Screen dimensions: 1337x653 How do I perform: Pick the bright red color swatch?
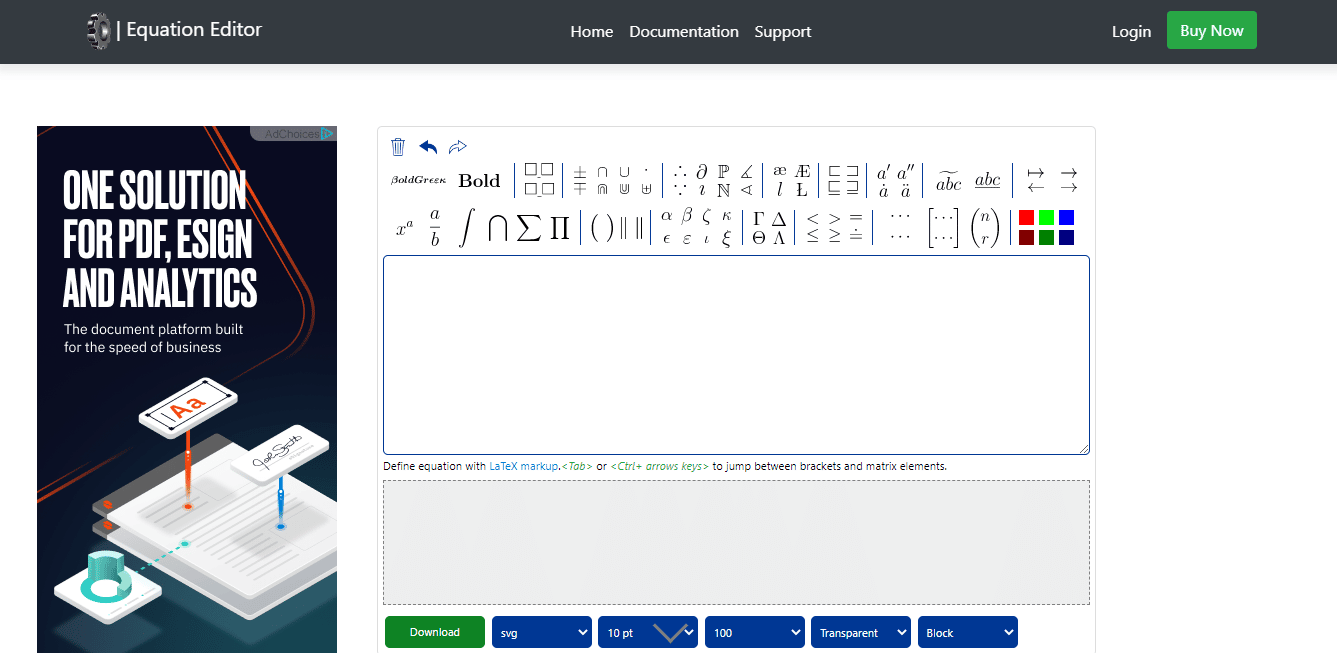pyautogui.click(x=1026, y=218)
